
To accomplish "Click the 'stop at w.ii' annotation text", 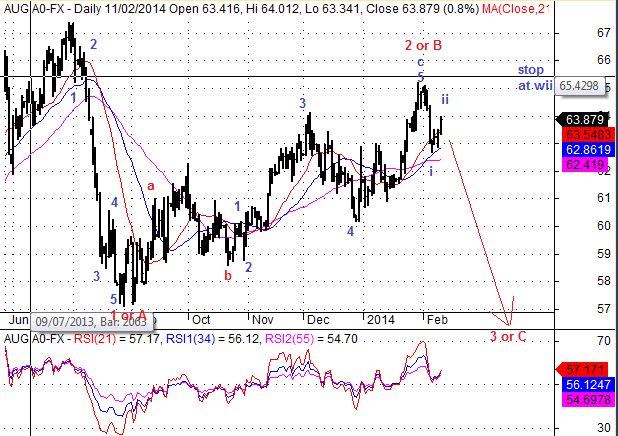I will [x=532, y=79].
